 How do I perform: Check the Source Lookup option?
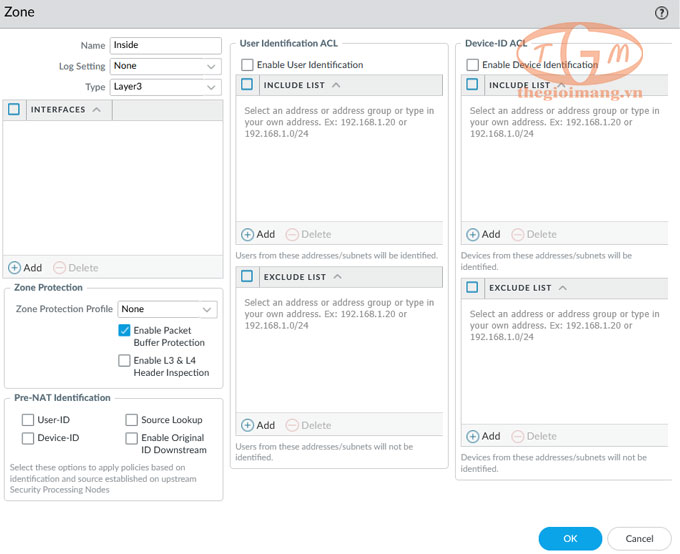[131, 420]
